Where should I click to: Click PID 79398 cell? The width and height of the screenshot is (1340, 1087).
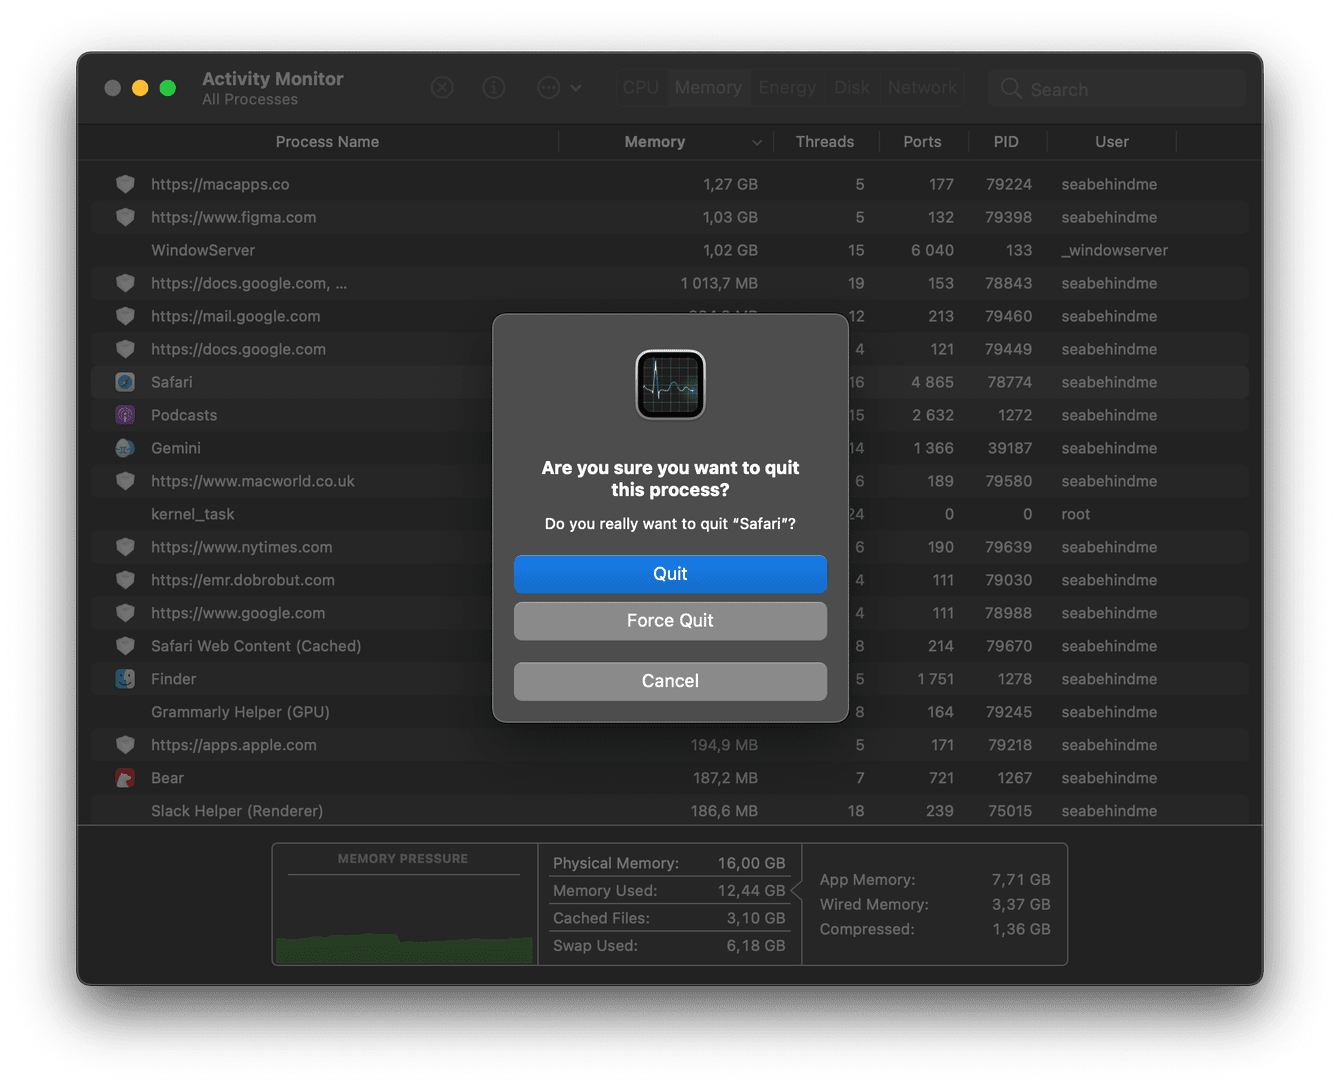(x=1008, y=217)
